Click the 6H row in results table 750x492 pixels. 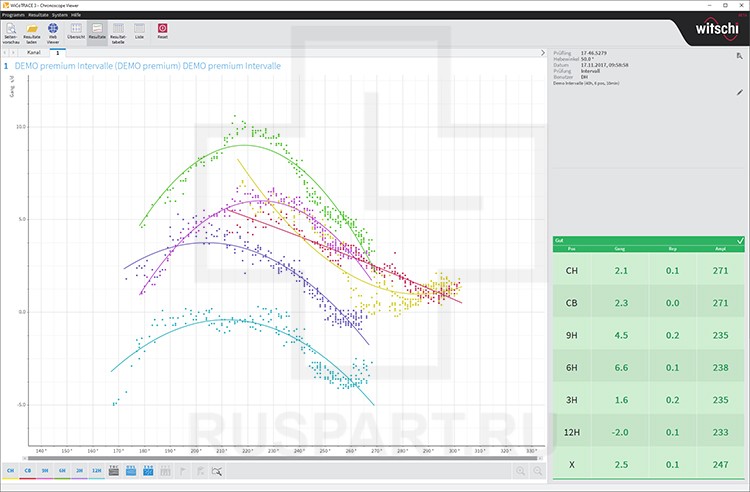pos(650,368)
